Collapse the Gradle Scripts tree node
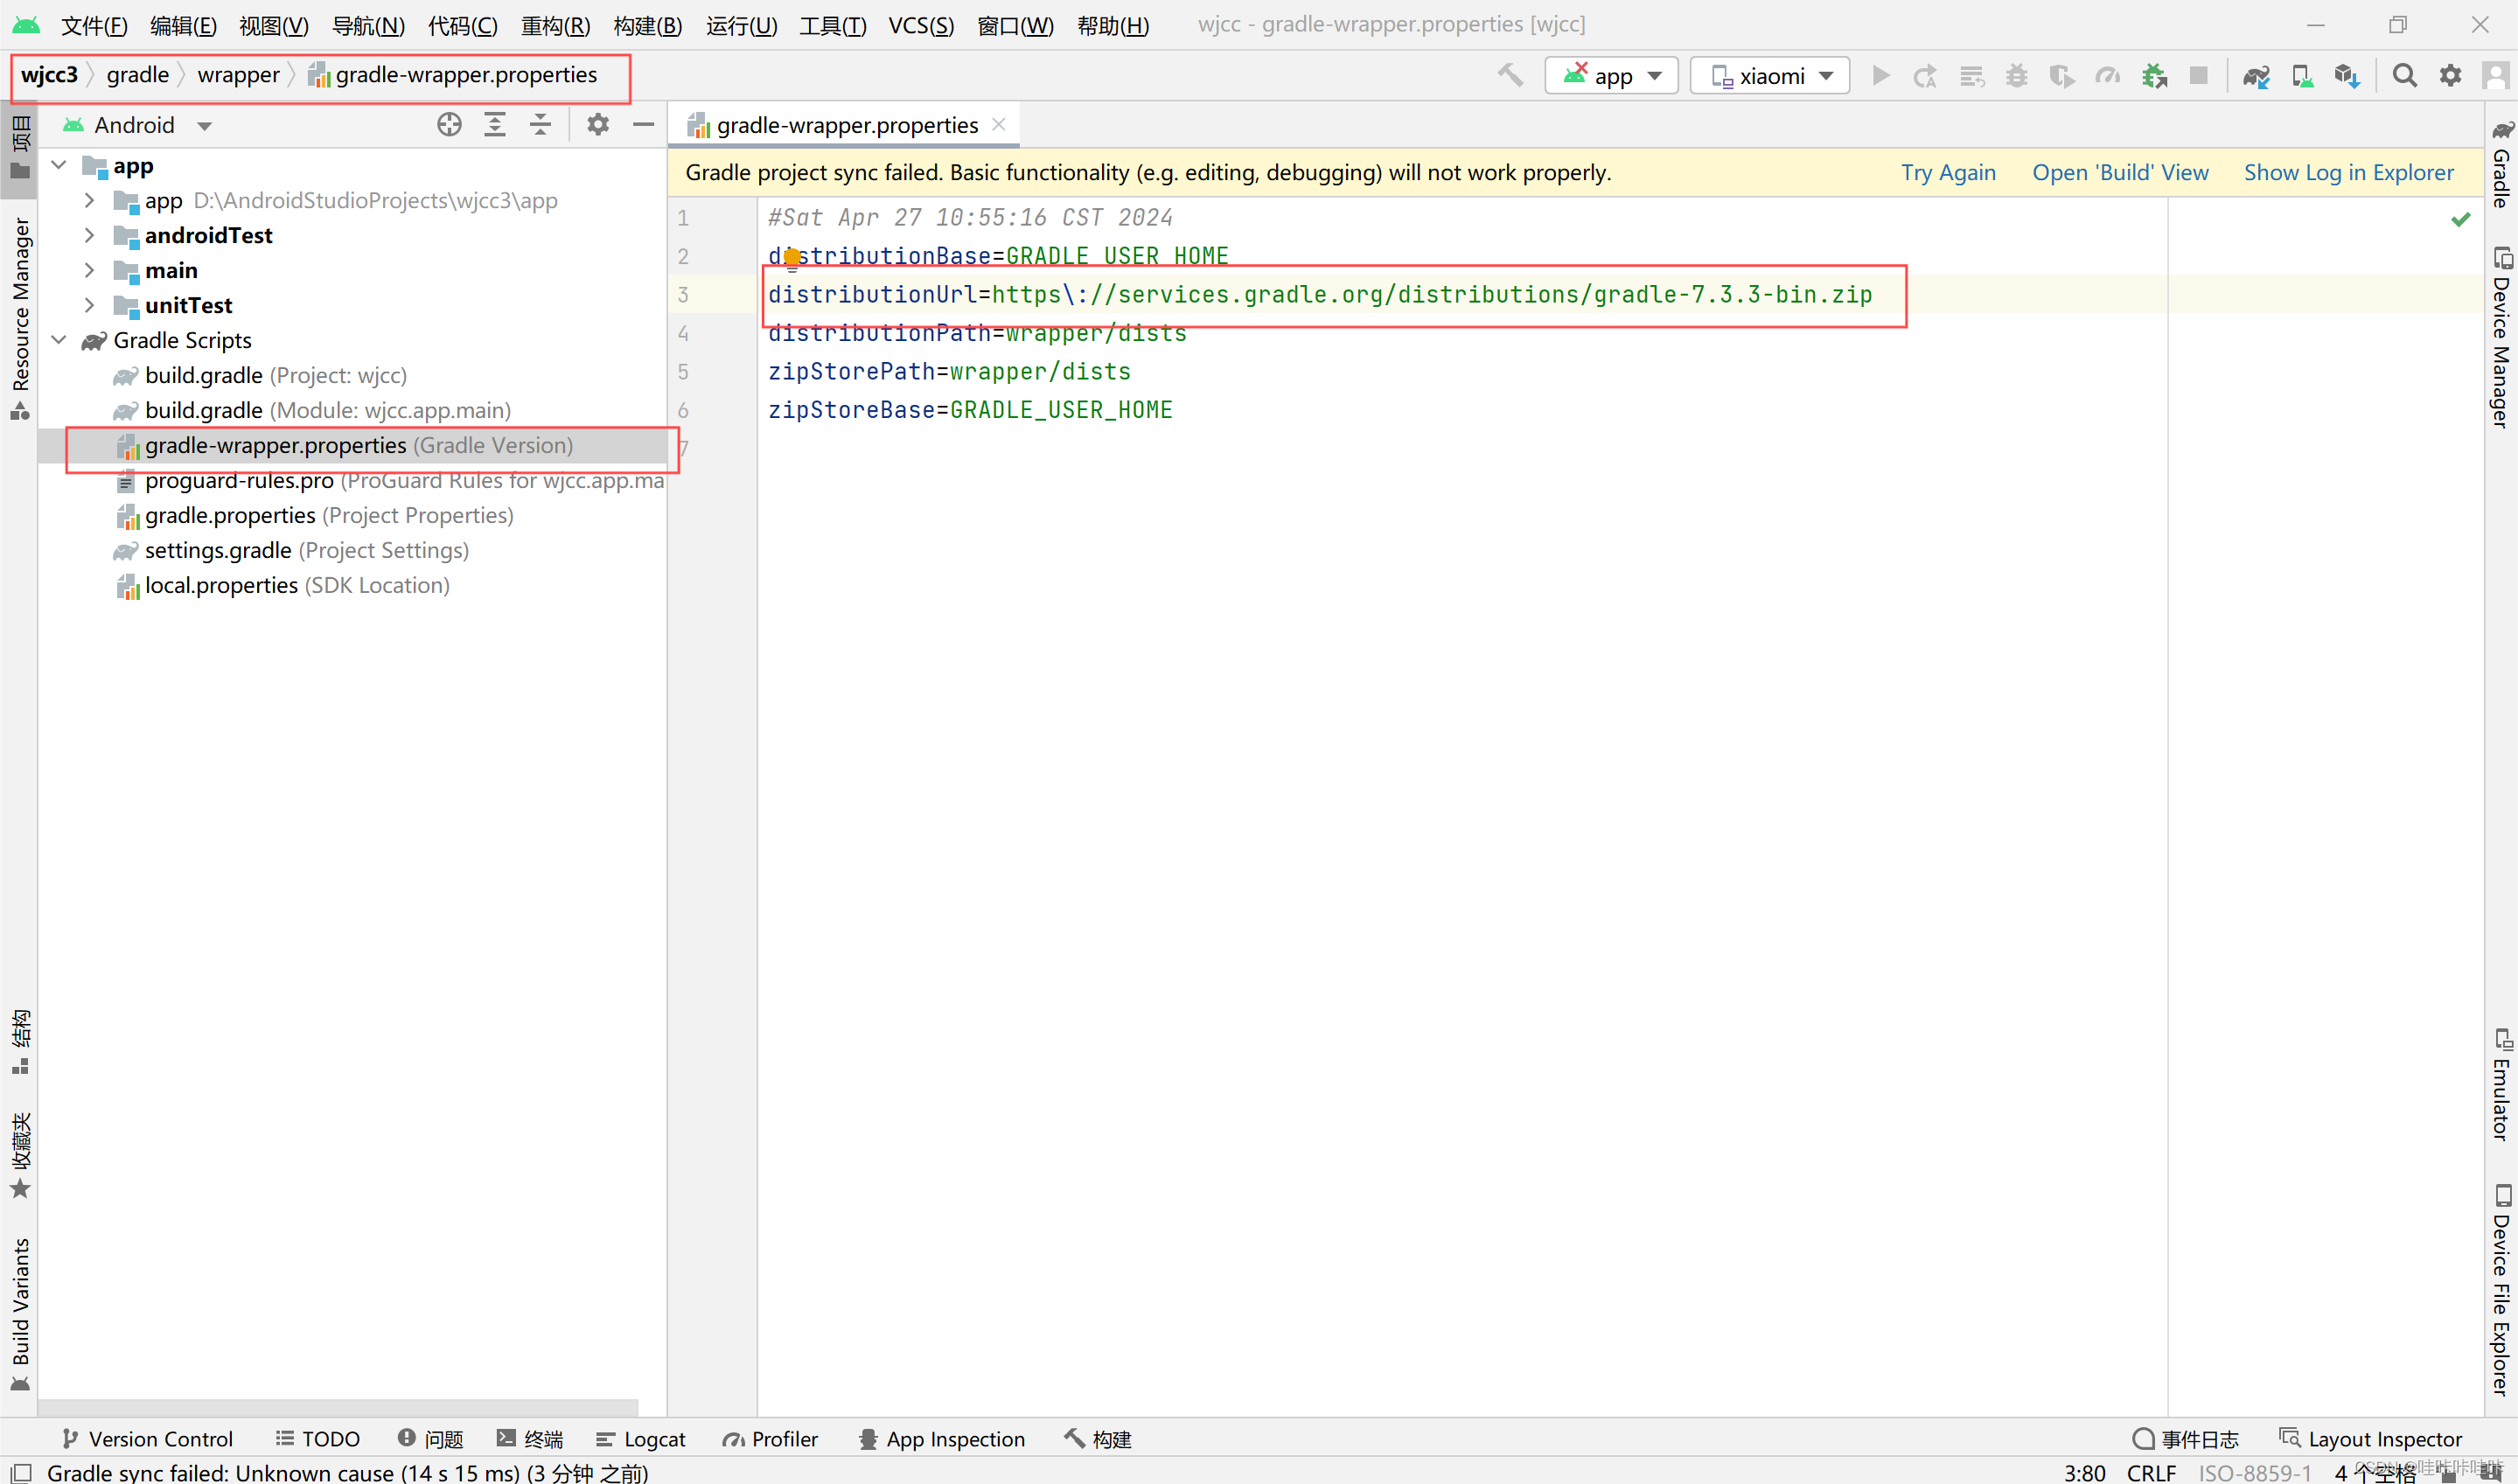 point(59,340)
